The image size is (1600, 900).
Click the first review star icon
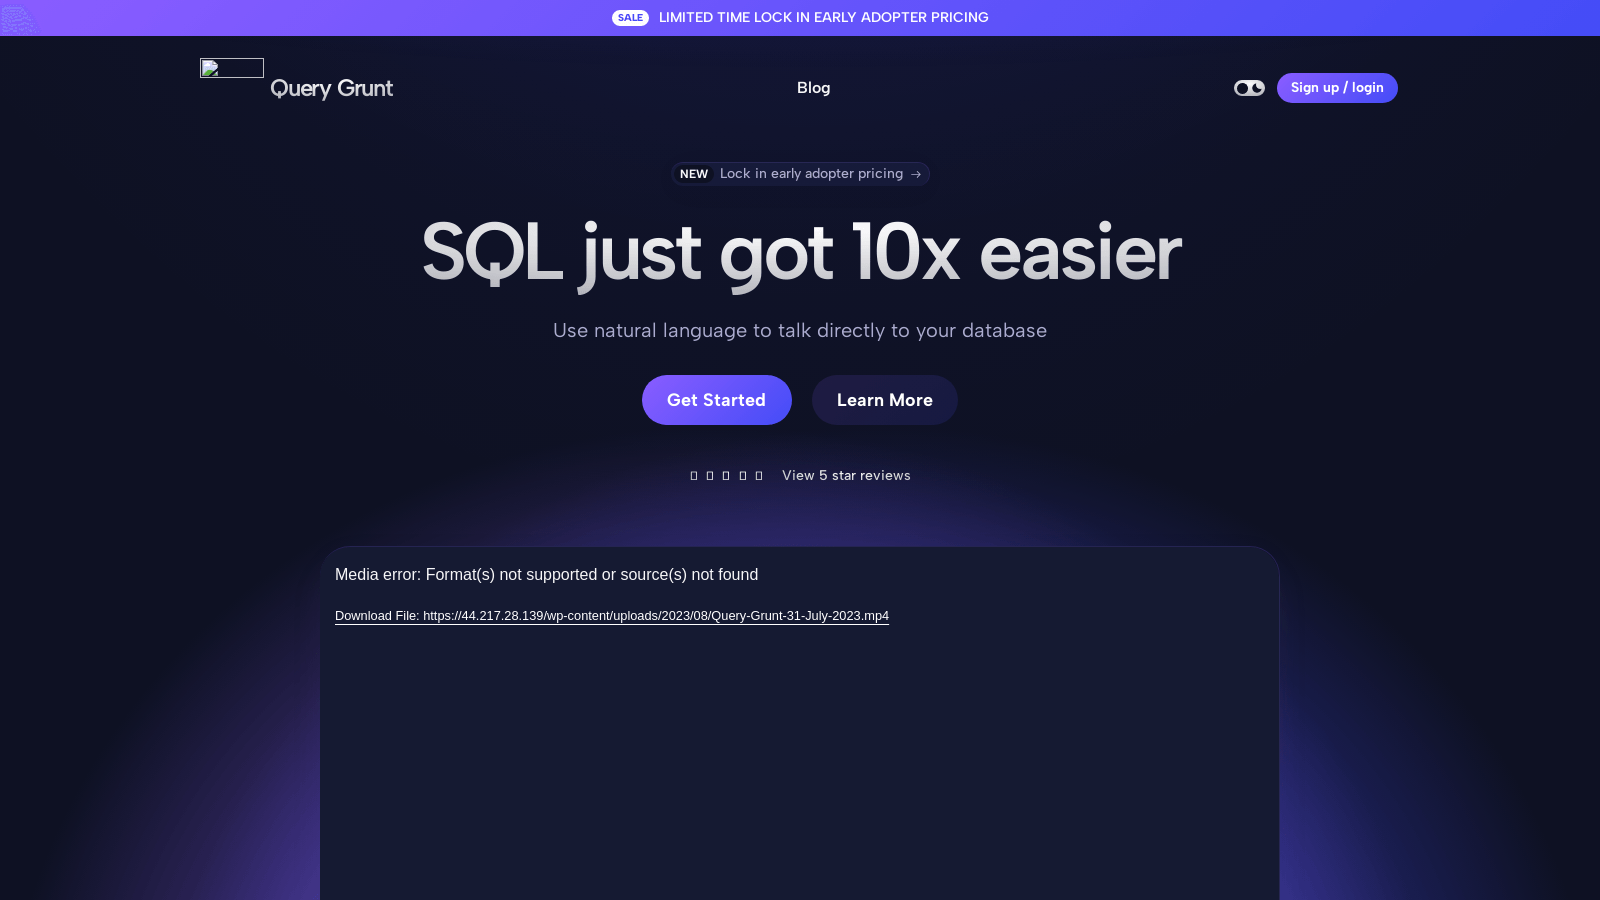tap(694, 476)
